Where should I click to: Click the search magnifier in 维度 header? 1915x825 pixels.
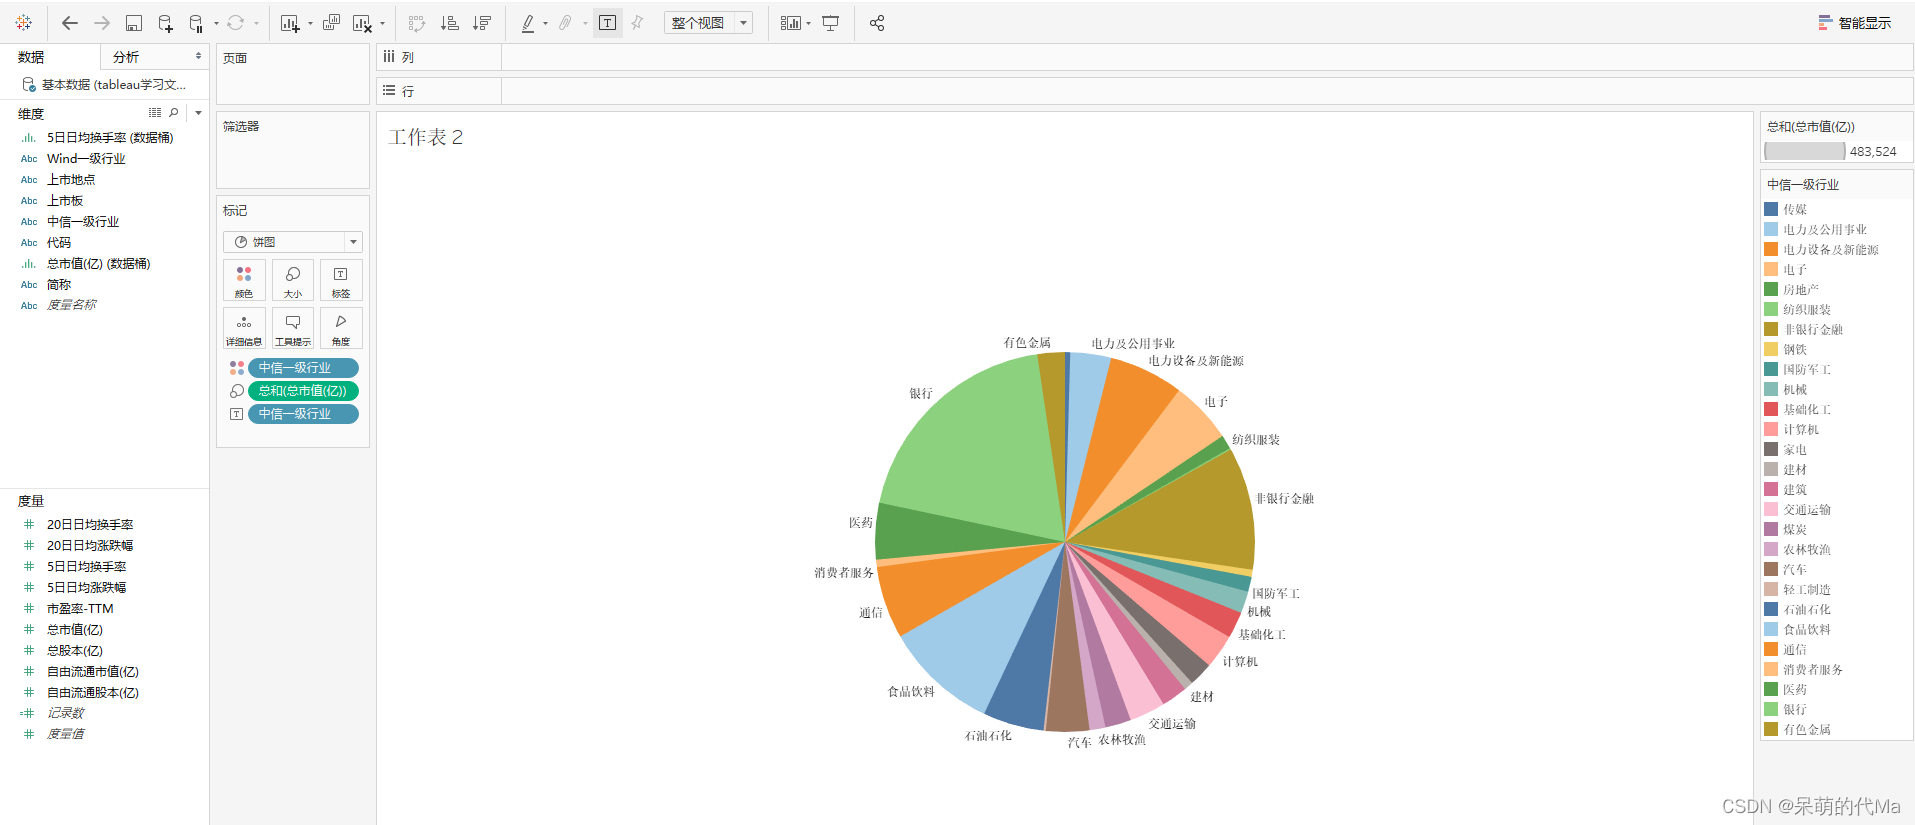click(x=174, y=113)
